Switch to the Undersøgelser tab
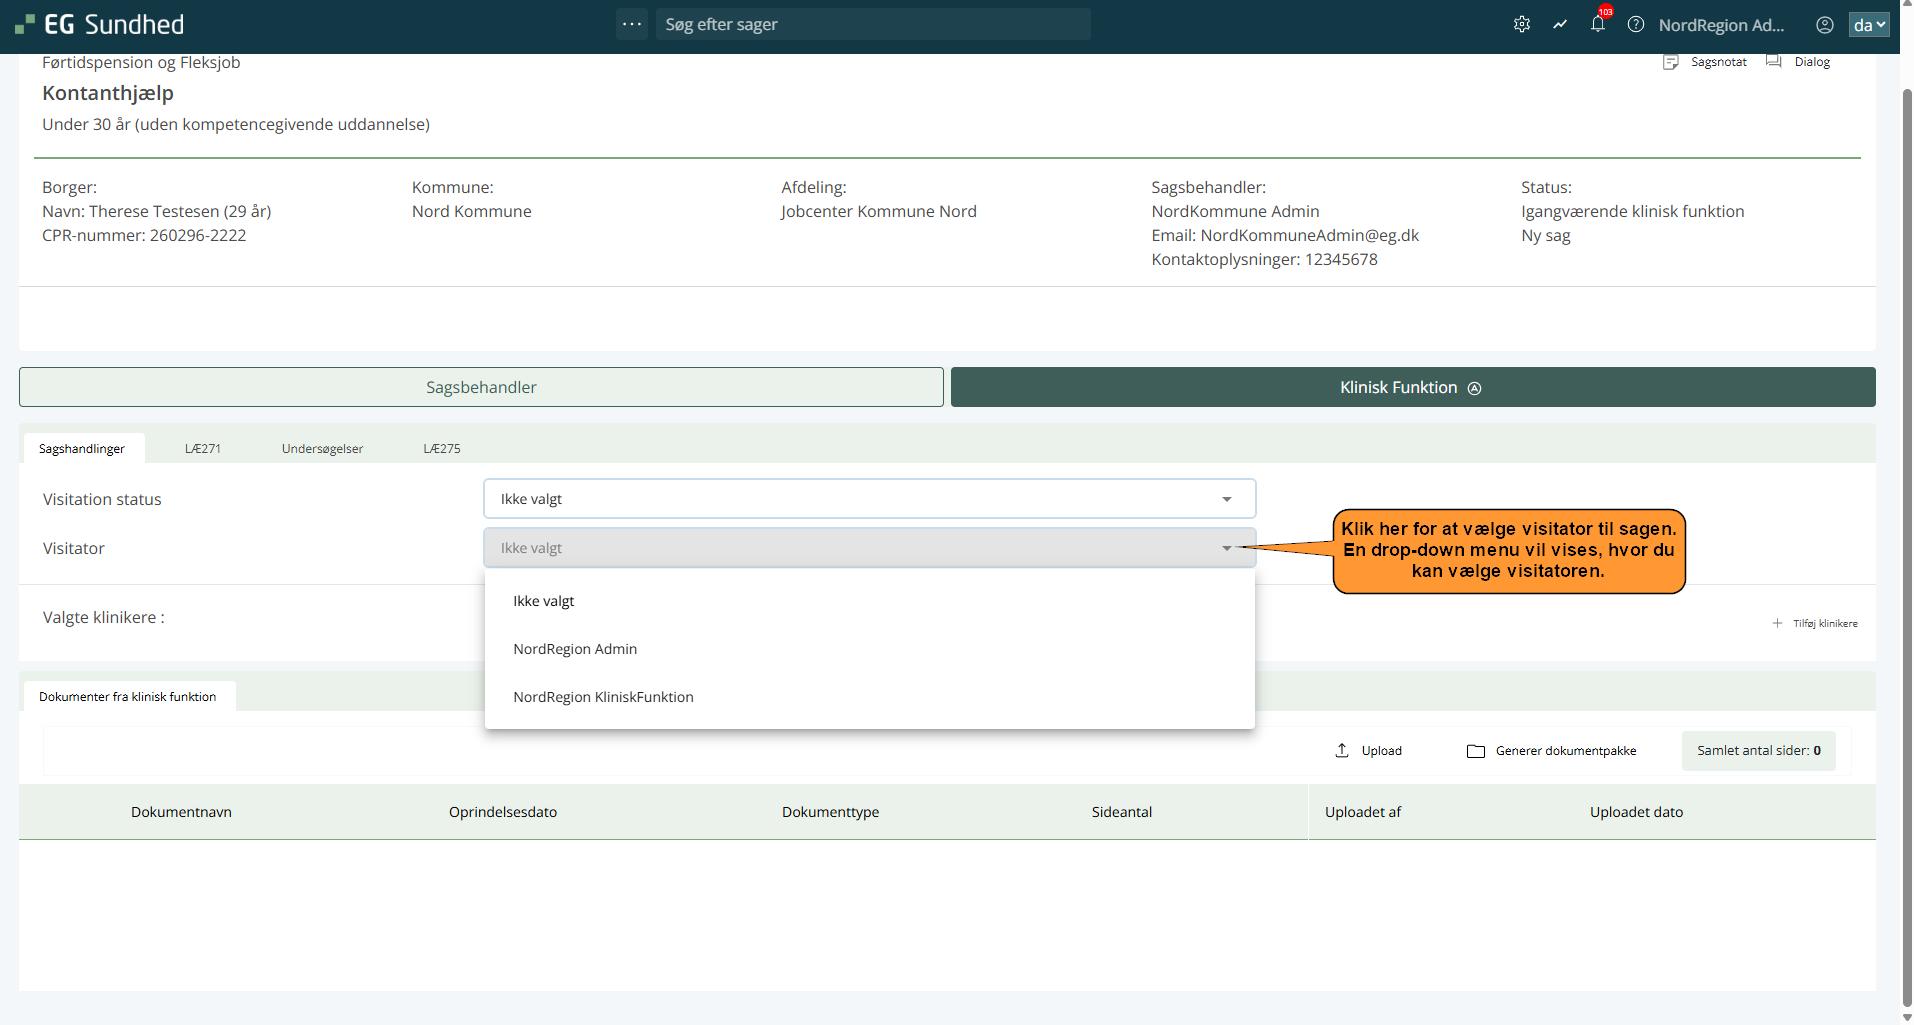 (x=322, y=449)
